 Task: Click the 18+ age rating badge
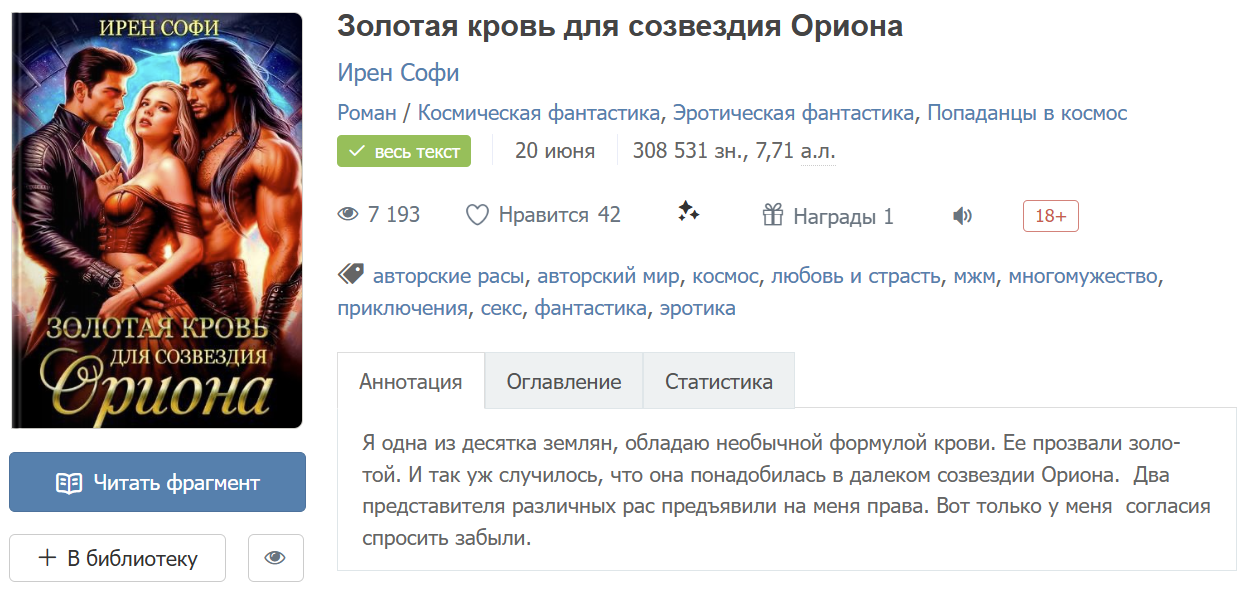1050,216
